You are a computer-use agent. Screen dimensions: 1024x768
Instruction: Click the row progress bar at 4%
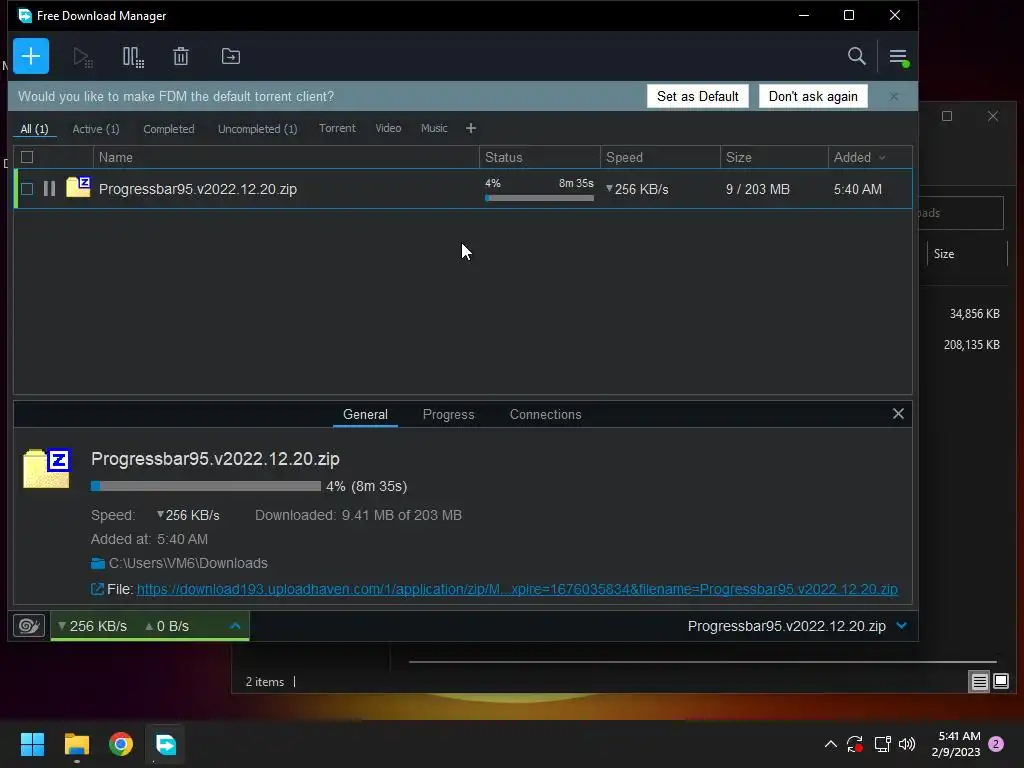[x=539, y=197]
